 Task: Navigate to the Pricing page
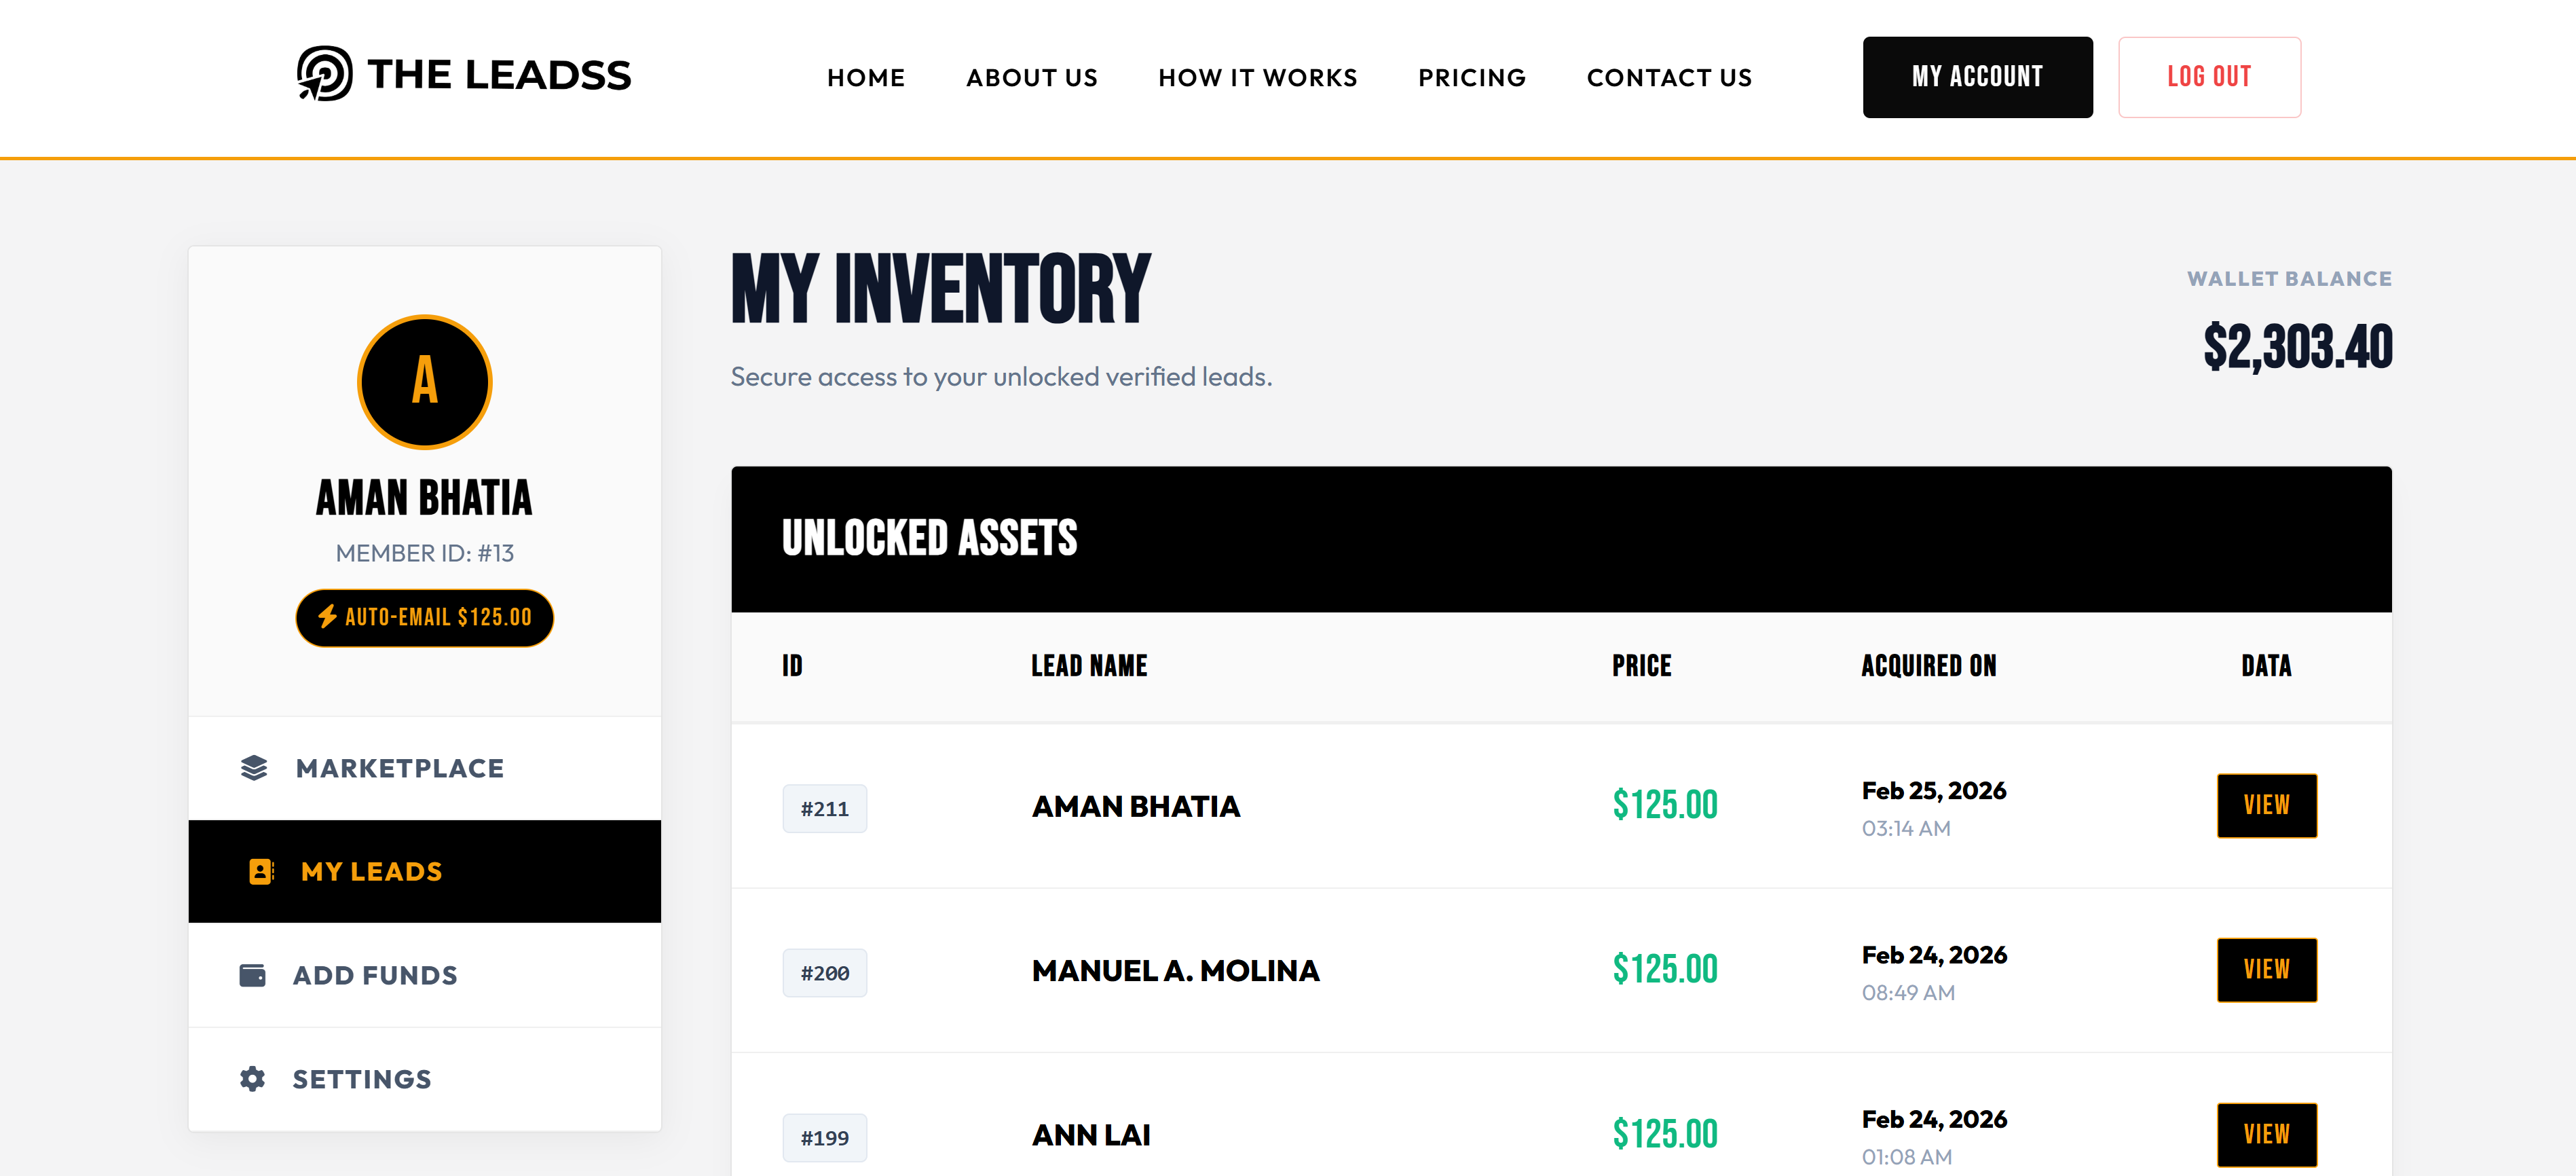click(x=1471, y=78)
